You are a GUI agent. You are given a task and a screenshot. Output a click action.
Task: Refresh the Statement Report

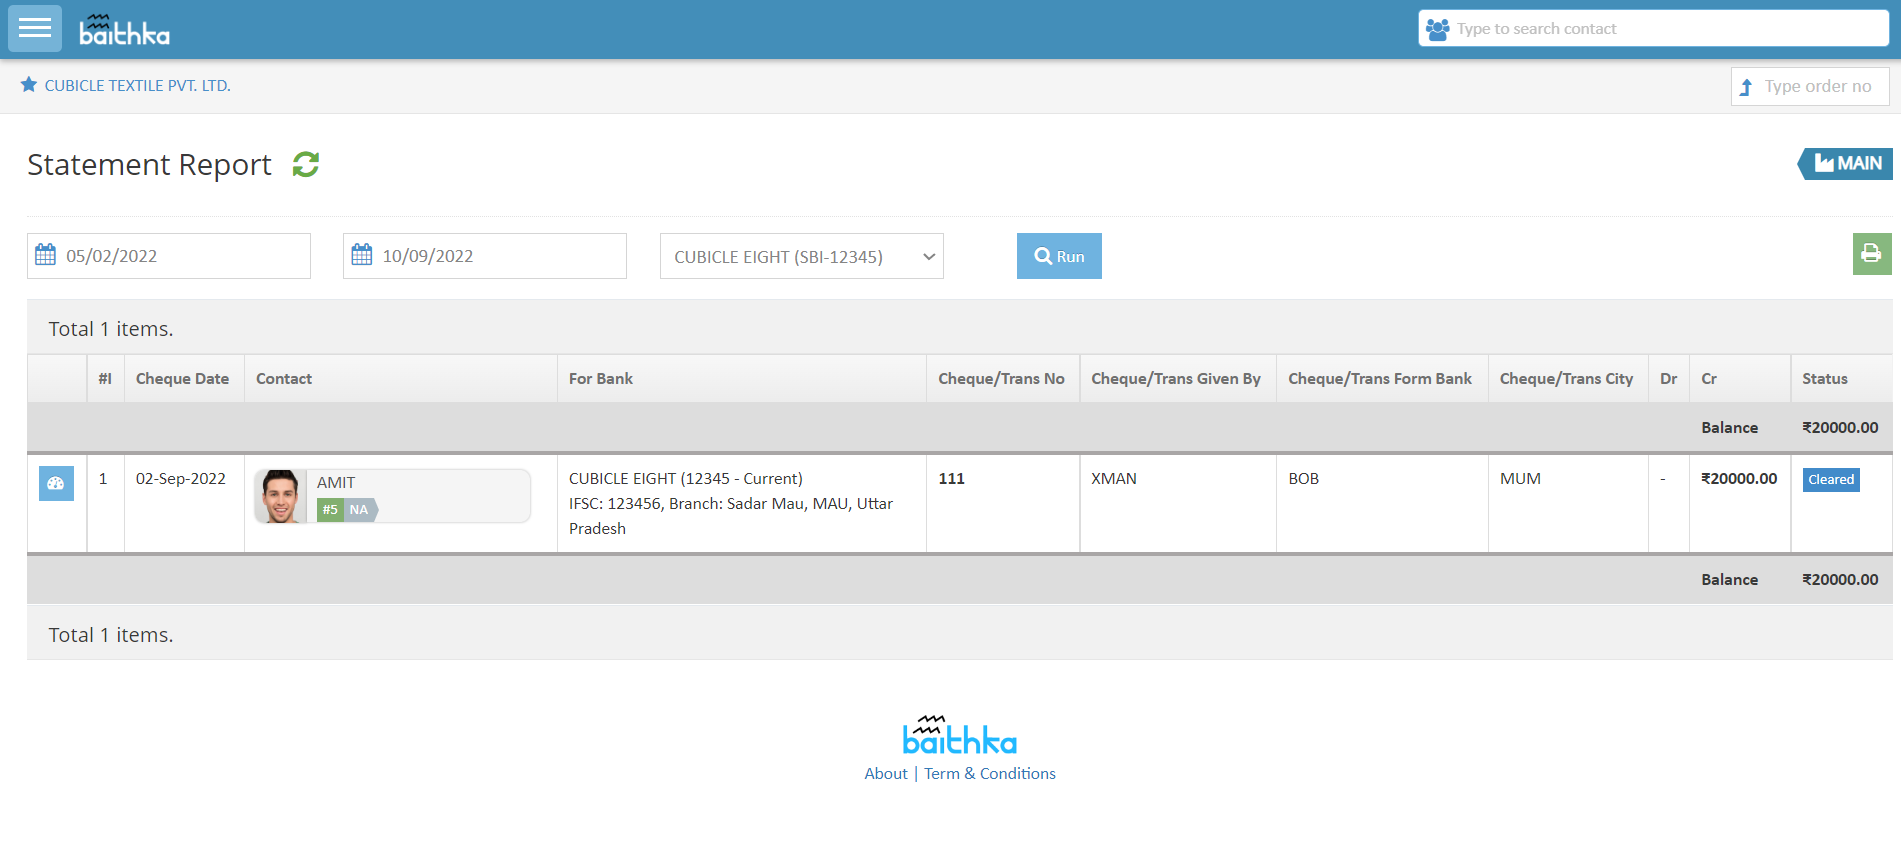click(306, 164)
